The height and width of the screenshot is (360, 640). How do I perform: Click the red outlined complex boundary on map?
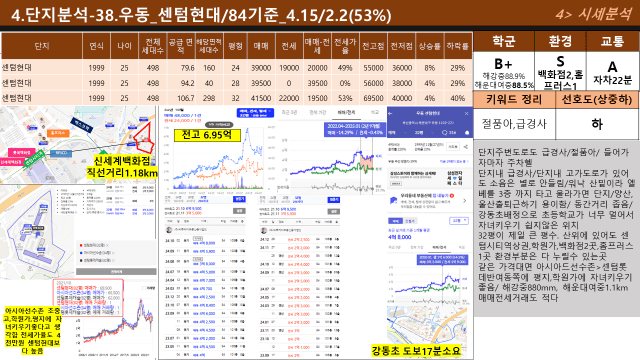[x=145, y=138]
